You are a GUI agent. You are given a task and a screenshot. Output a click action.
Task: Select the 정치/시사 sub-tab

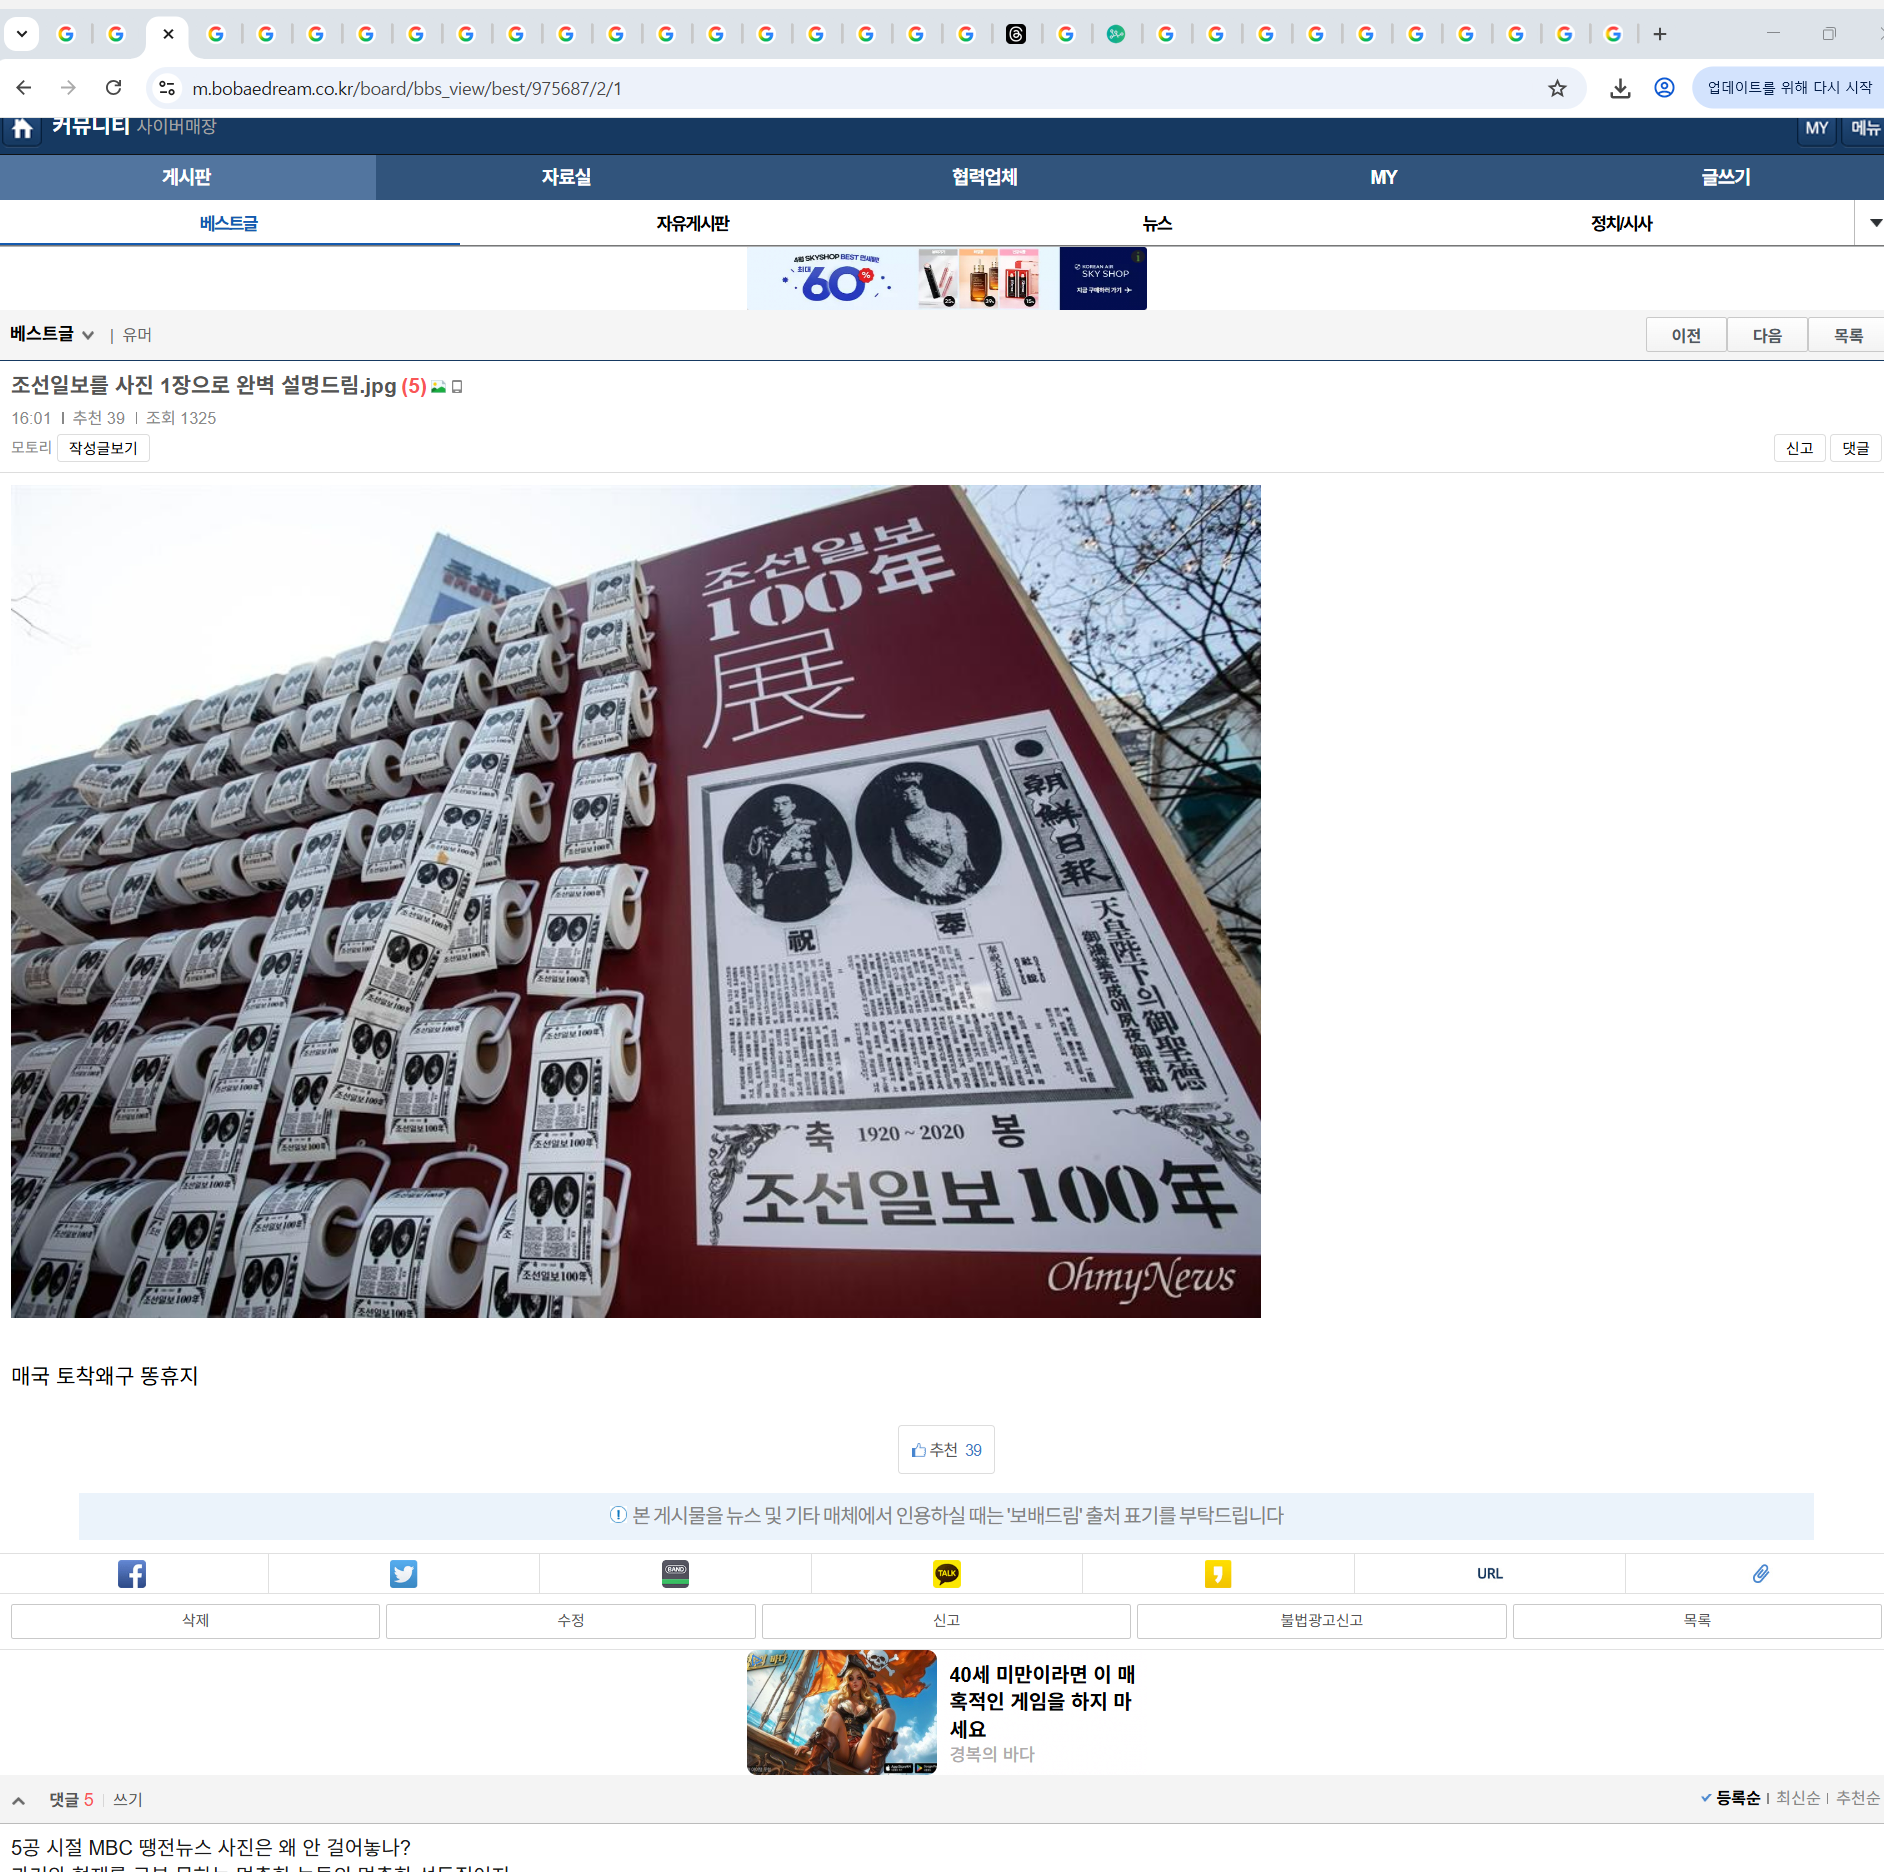1621,223
